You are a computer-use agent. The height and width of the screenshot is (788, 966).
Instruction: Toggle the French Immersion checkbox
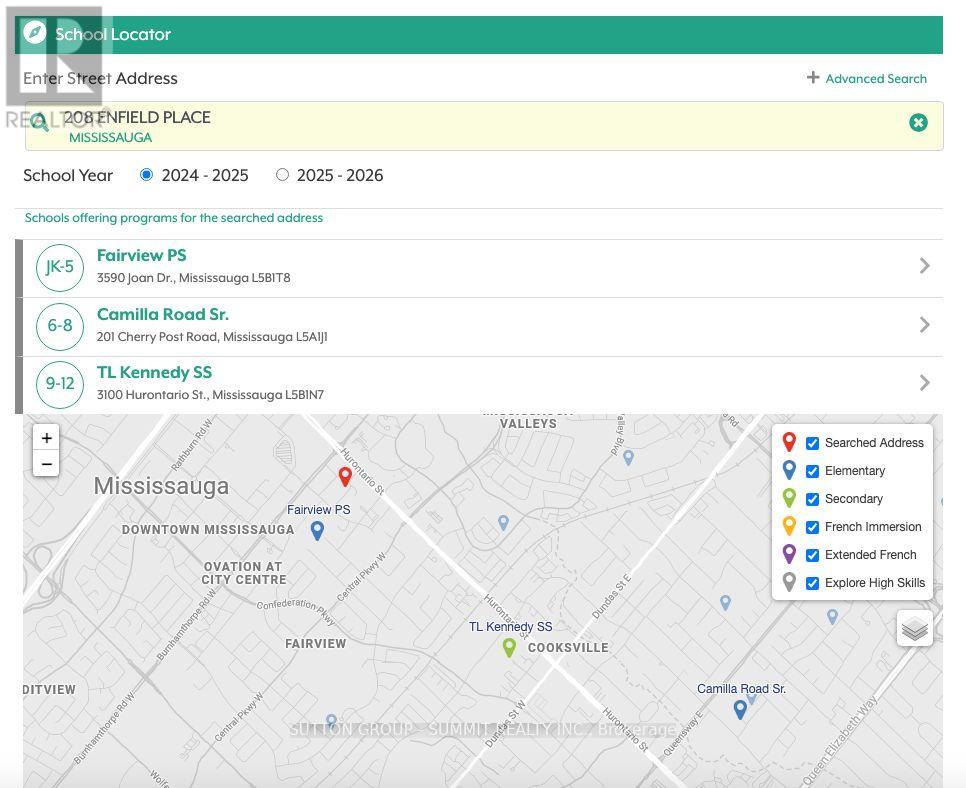pyautogui.click(x=813, y=527)
